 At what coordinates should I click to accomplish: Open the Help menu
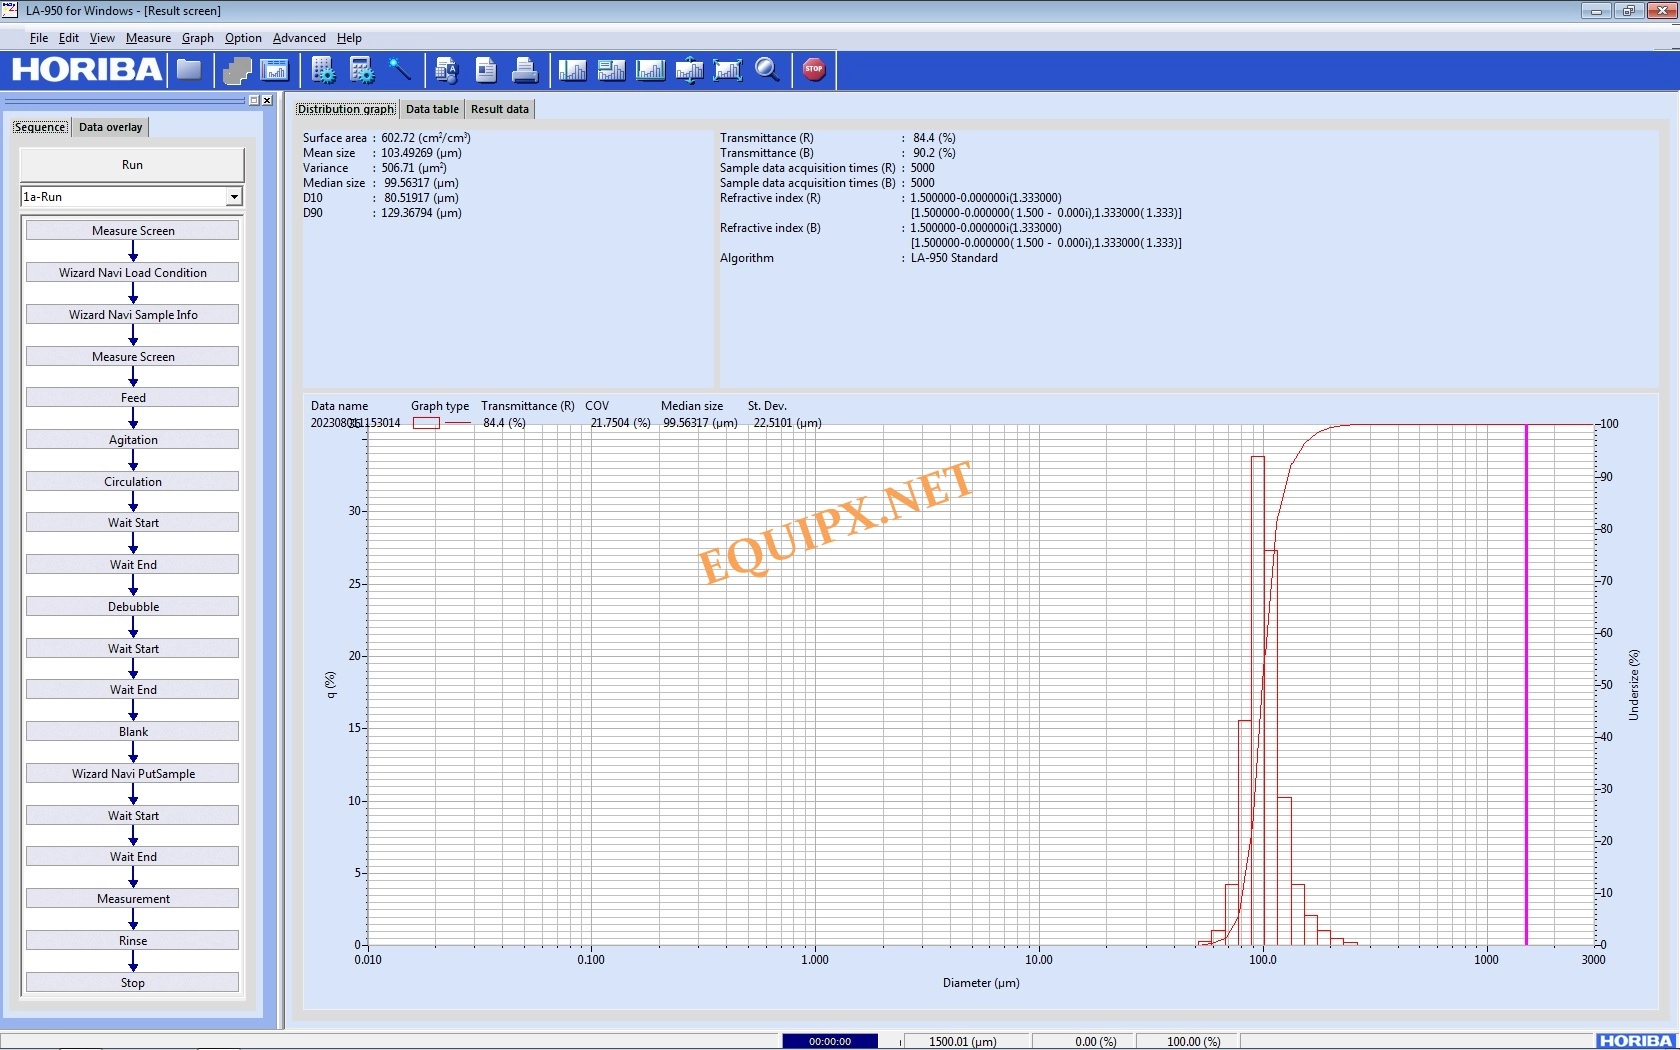click(x=349, y=38)
